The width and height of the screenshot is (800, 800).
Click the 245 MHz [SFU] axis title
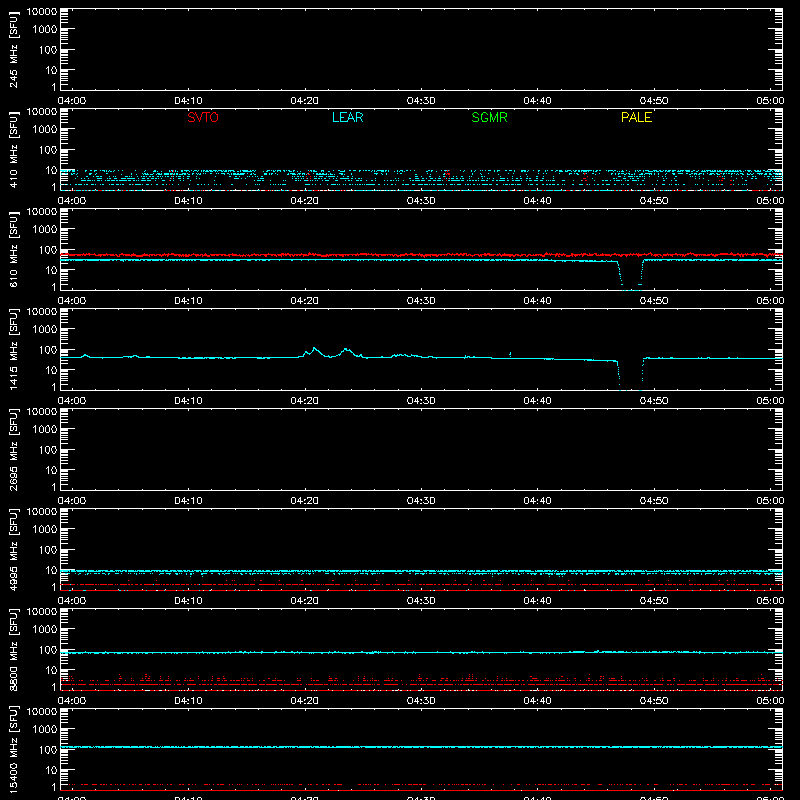click(x=13, y=49)
